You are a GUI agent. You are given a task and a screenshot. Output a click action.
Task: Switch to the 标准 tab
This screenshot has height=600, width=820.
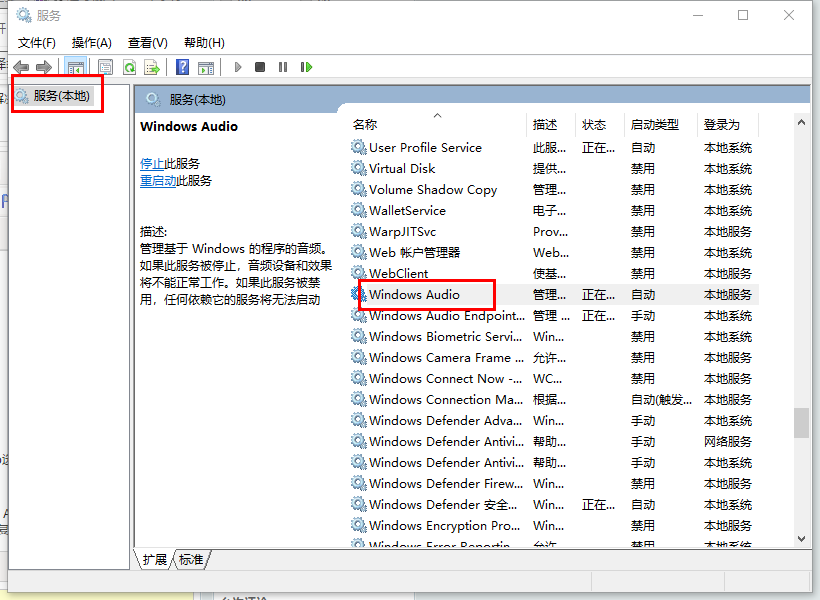(x=191, y=560)
